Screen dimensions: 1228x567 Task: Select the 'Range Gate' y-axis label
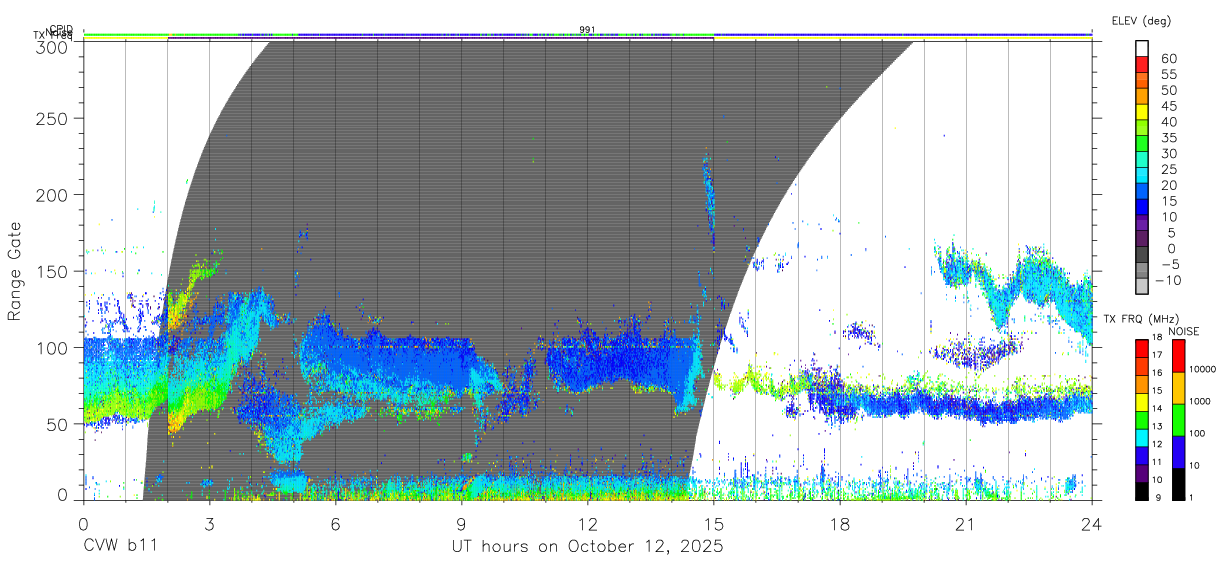(15, 270)
